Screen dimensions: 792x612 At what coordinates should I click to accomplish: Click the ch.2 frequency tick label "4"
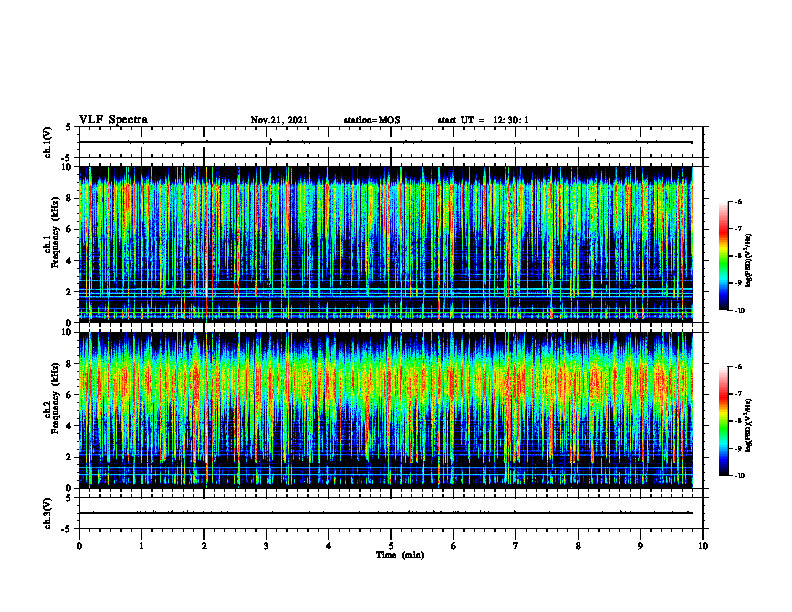coord(70,426)
